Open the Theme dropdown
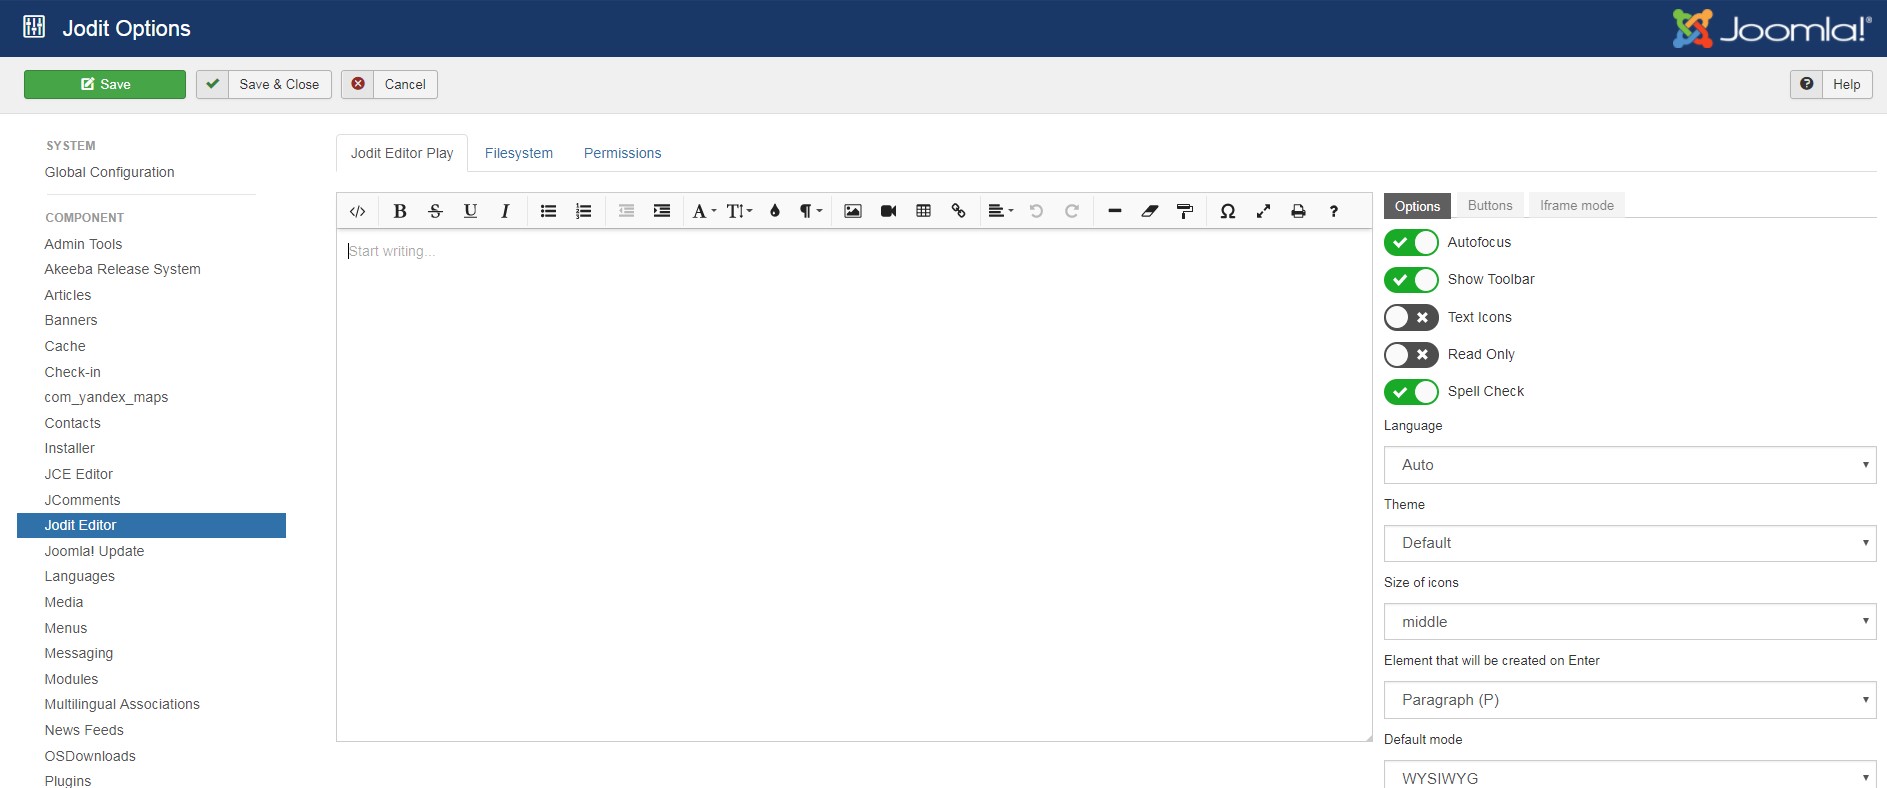 pyautogui.click(x=1630, y=543)
